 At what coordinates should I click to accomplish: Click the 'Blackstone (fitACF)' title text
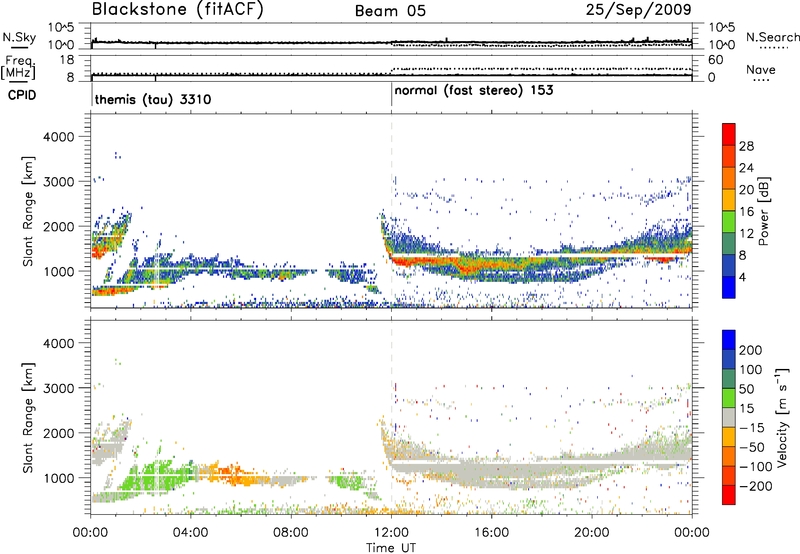point(178,9)
